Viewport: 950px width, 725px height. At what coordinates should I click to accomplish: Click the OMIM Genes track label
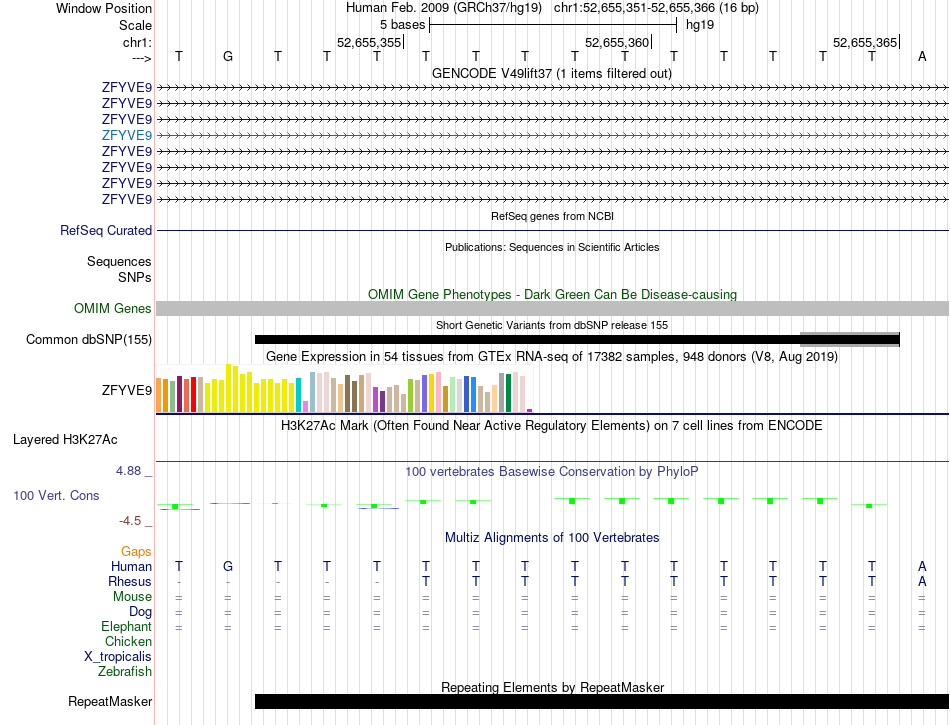pyautogui.click(x=113, y=309)
